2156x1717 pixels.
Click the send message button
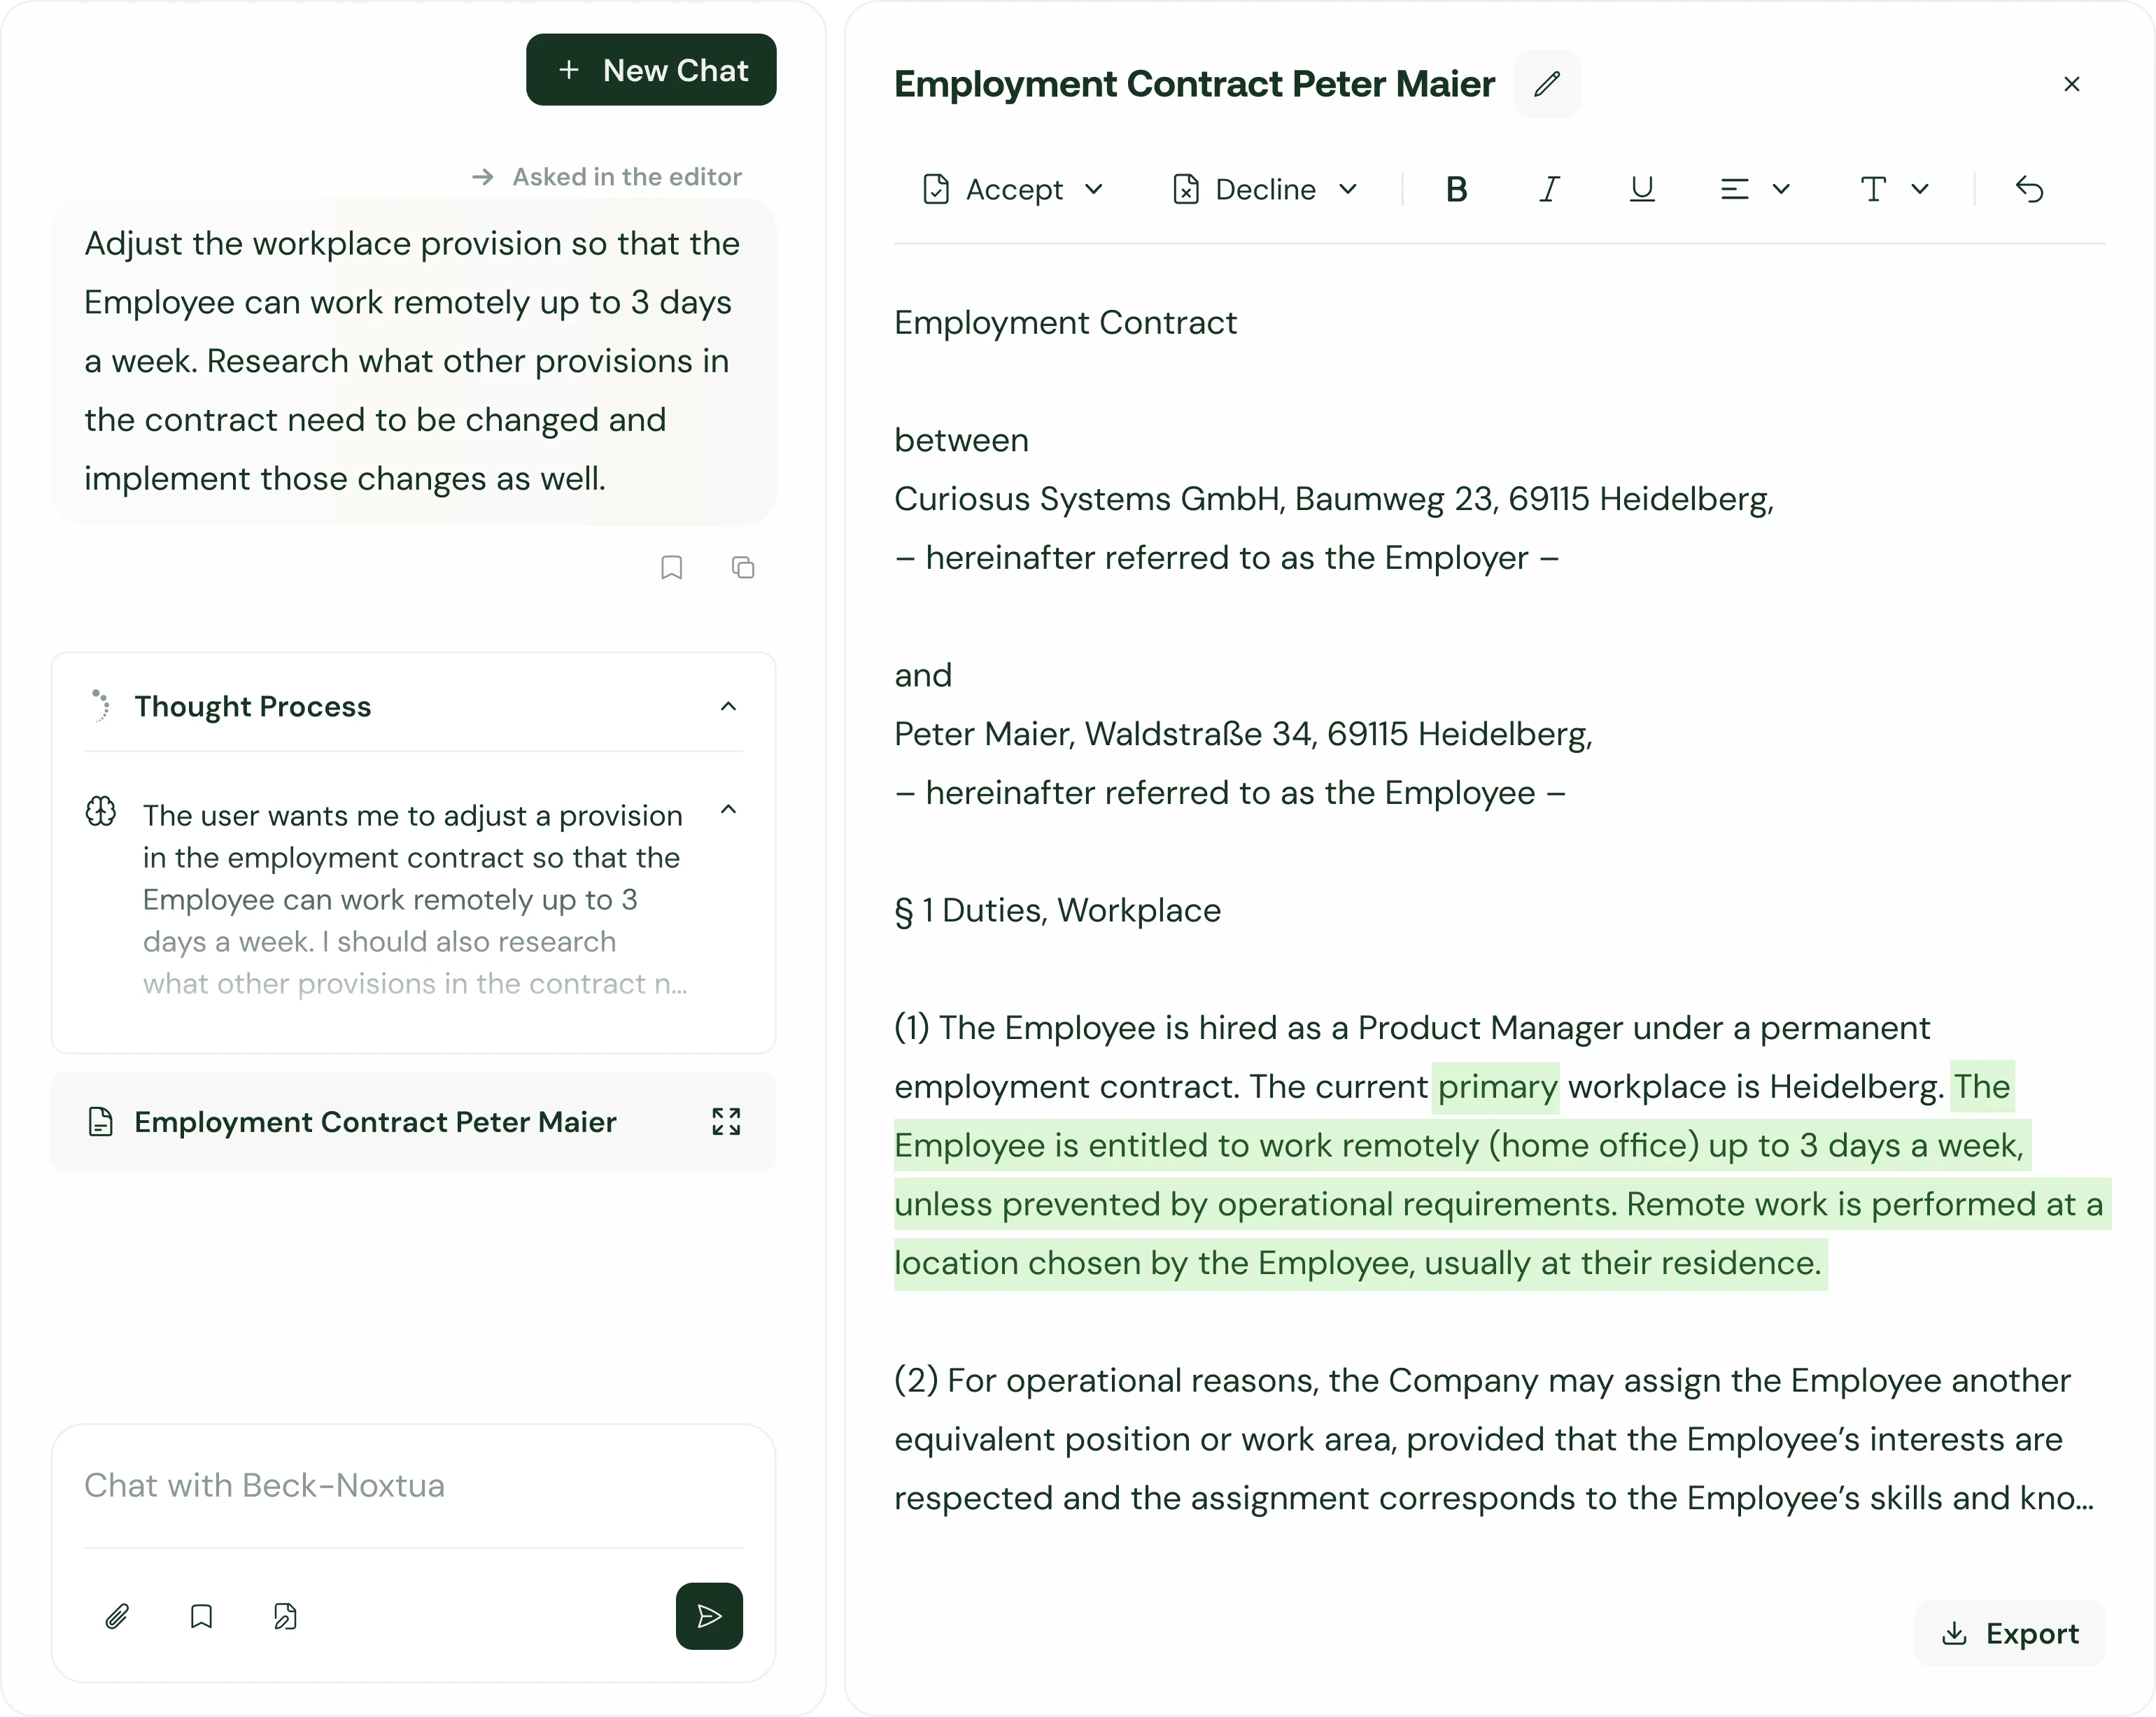(x=708, y=1616)
